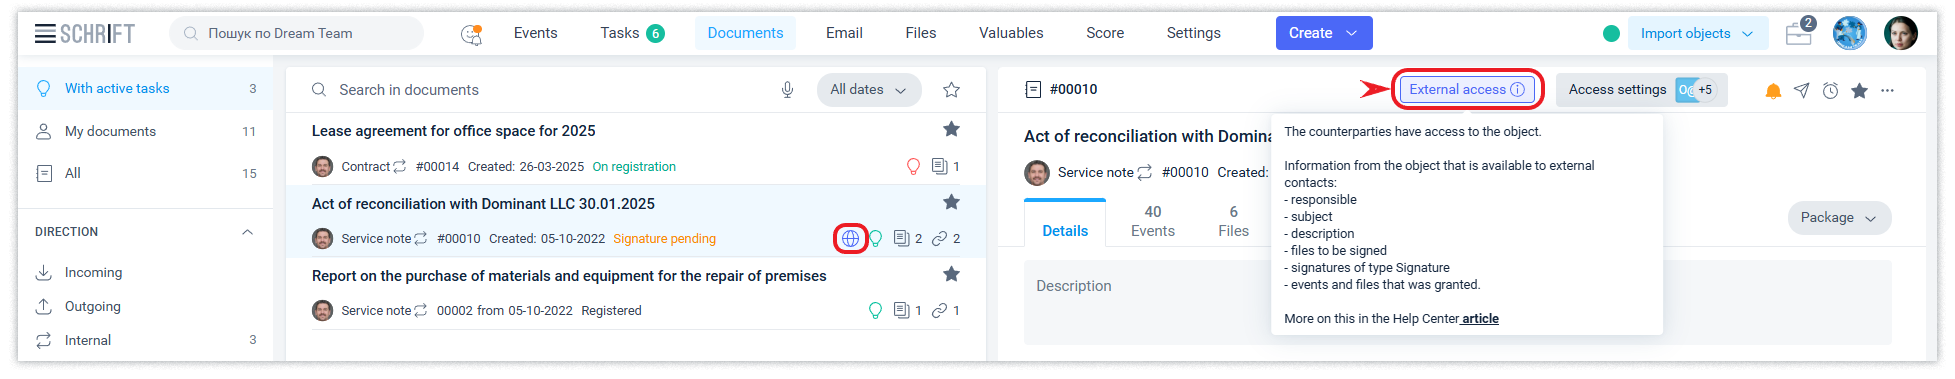1955x379 pixels.
Task: Click the microphone voice search icon
Action: click(788, 90)
